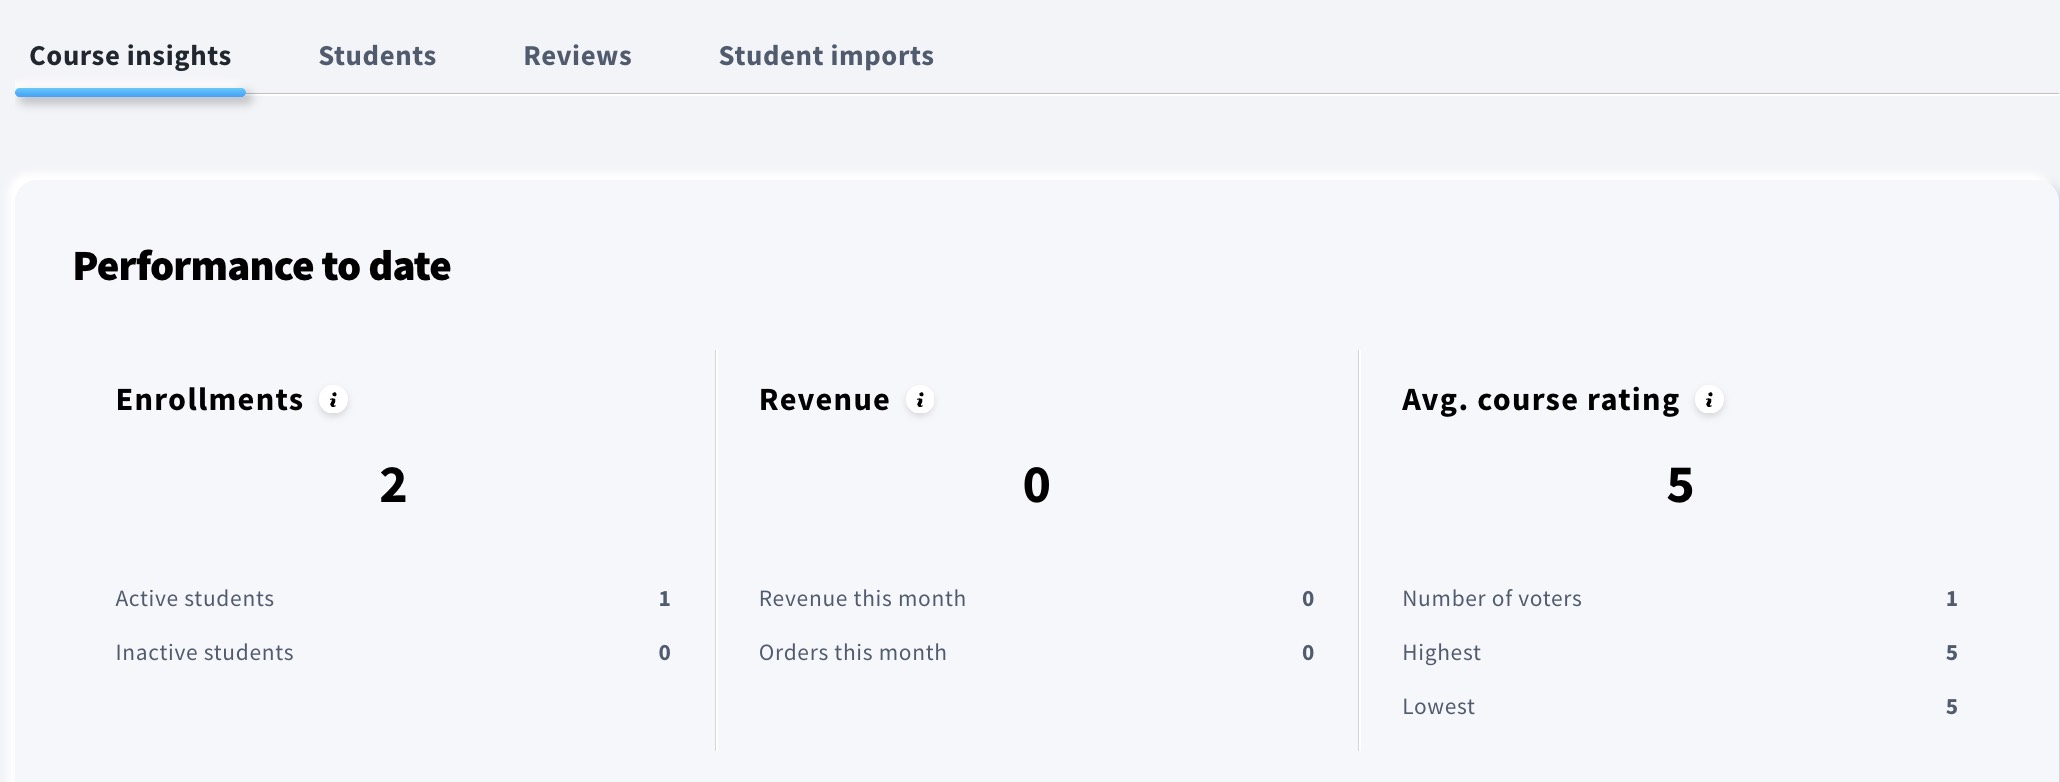
Task: Select the Inactive students label
Action: pos(205,652)
